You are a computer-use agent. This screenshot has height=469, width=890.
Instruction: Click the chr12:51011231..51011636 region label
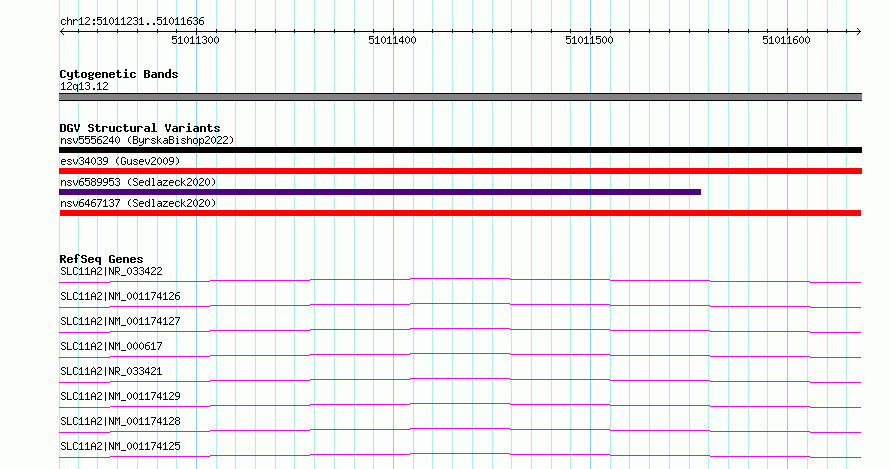click(x=132, y=22)
